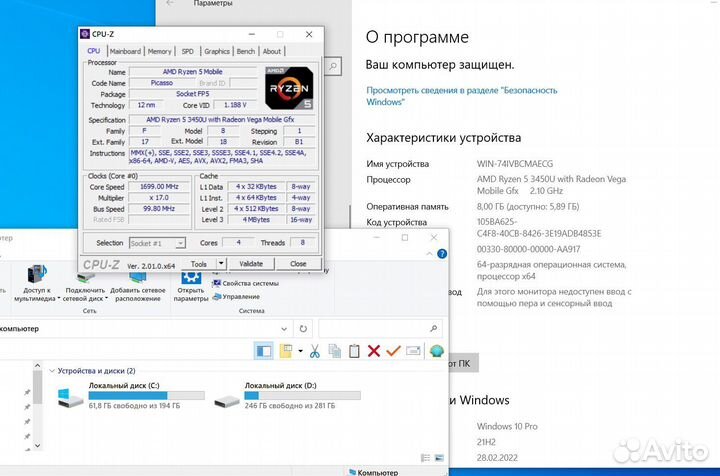Open the Mainboard tab in CPU-Z
Viewport: 720px width, 476px height.
coord(125,51)
